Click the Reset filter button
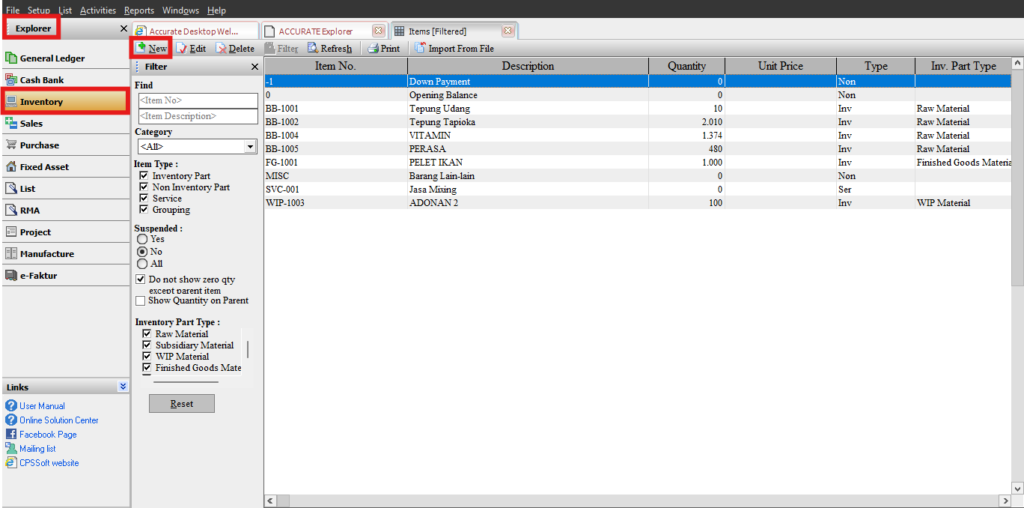The image size is (1024, 508). click(182, 404)
